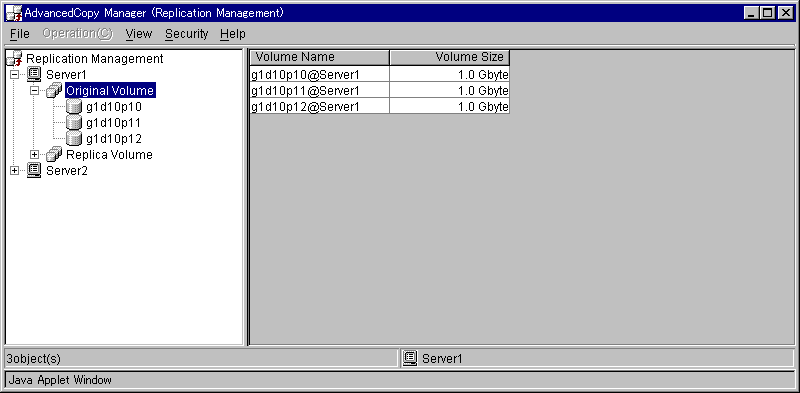Click the Server1 computer icon in tree
800x393 pixels.
click(x=34, y=75)
